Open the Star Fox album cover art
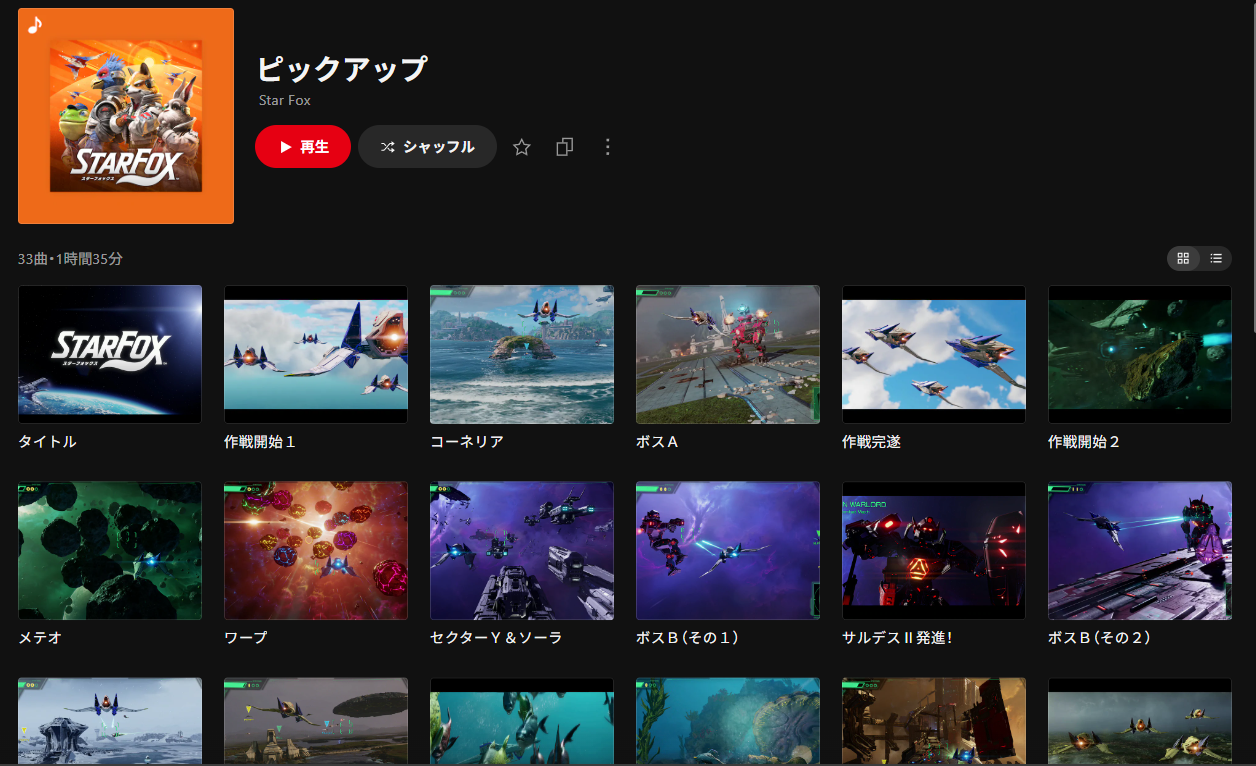The width and height of the screenshot is (1256, 766). 126,116
